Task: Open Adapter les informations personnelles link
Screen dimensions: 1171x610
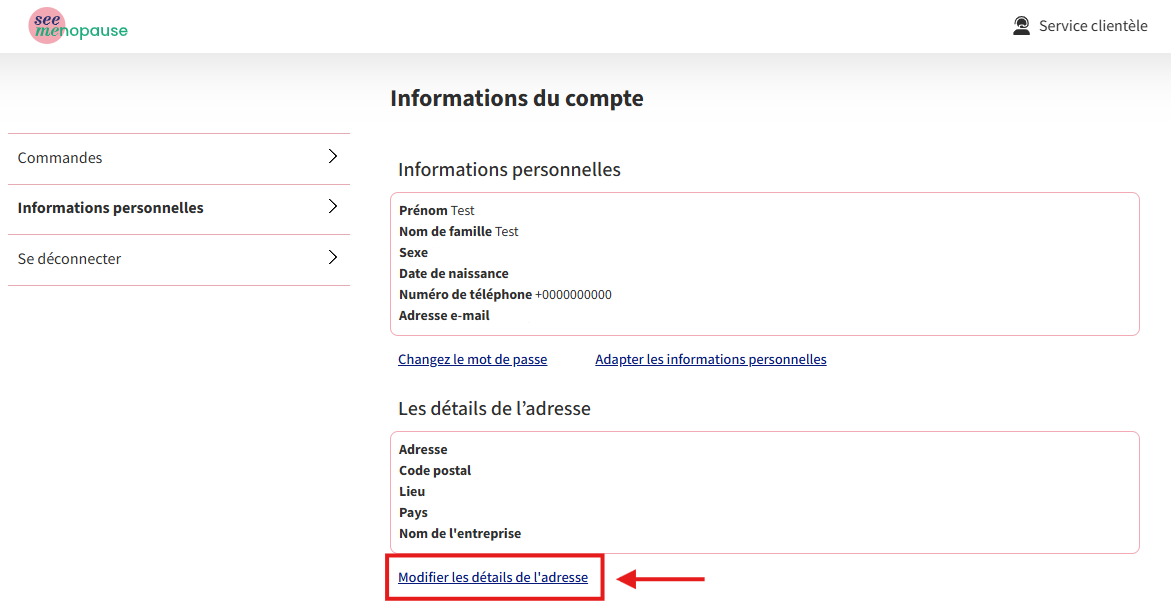Action: click(x=710, y=359)
